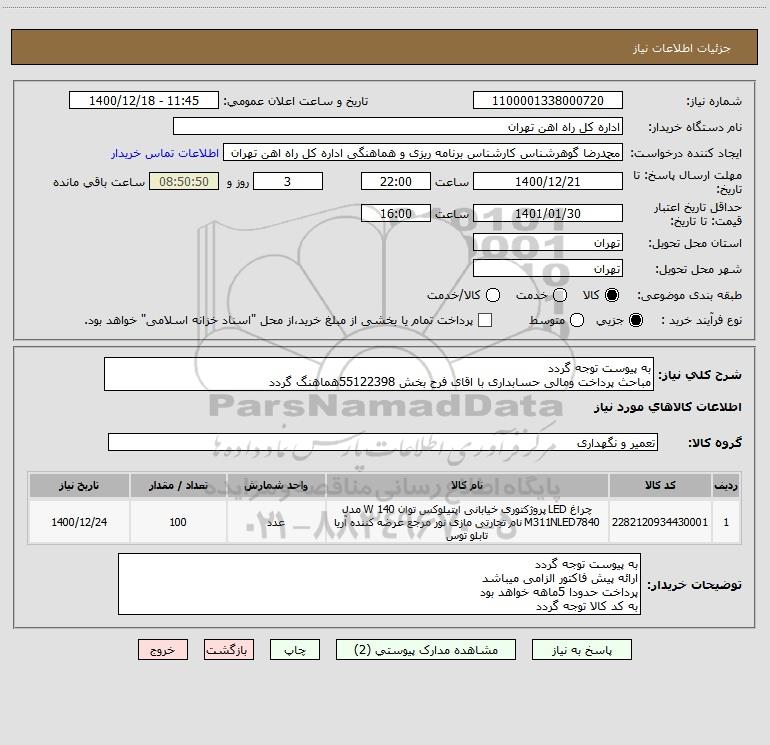770x745 pixels.
Task: Click the buyer name field اداره کل راه اهن تهران
Action: pos(398,126)
